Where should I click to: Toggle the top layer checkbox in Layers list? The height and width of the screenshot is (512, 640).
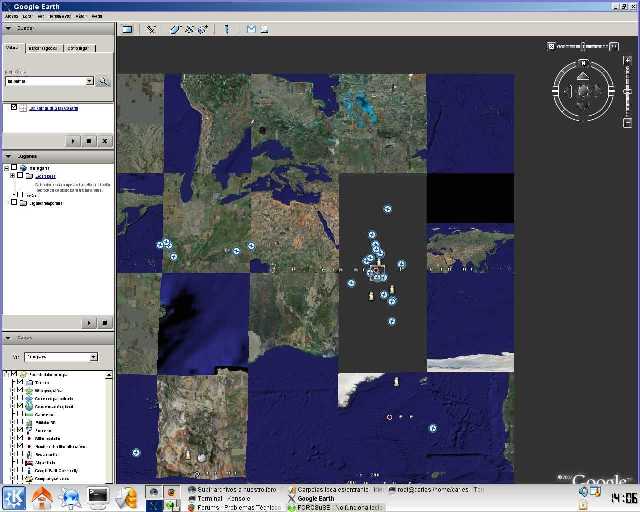pos(15,374)
